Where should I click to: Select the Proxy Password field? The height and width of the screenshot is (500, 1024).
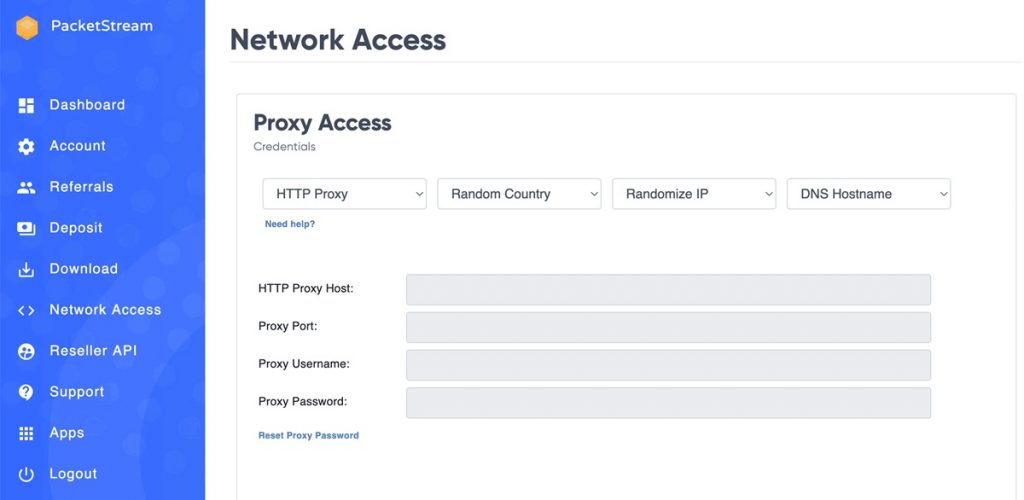(668, 403)
